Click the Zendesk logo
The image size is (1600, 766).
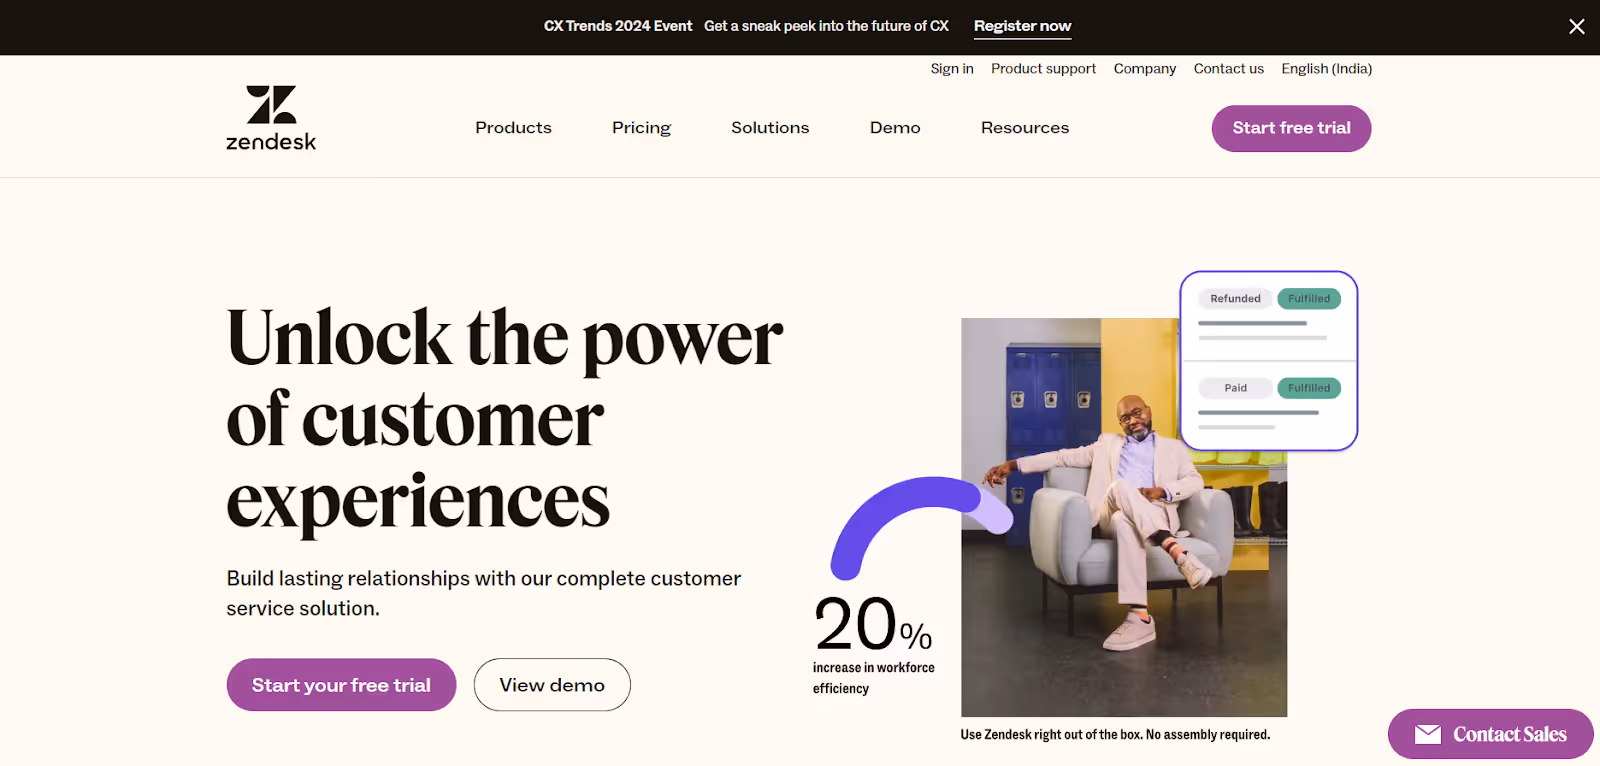click(271, 118)
